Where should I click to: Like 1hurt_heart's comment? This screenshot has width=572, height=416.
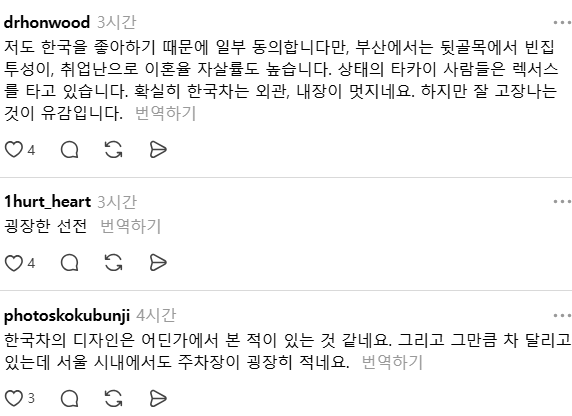point(13,262)
